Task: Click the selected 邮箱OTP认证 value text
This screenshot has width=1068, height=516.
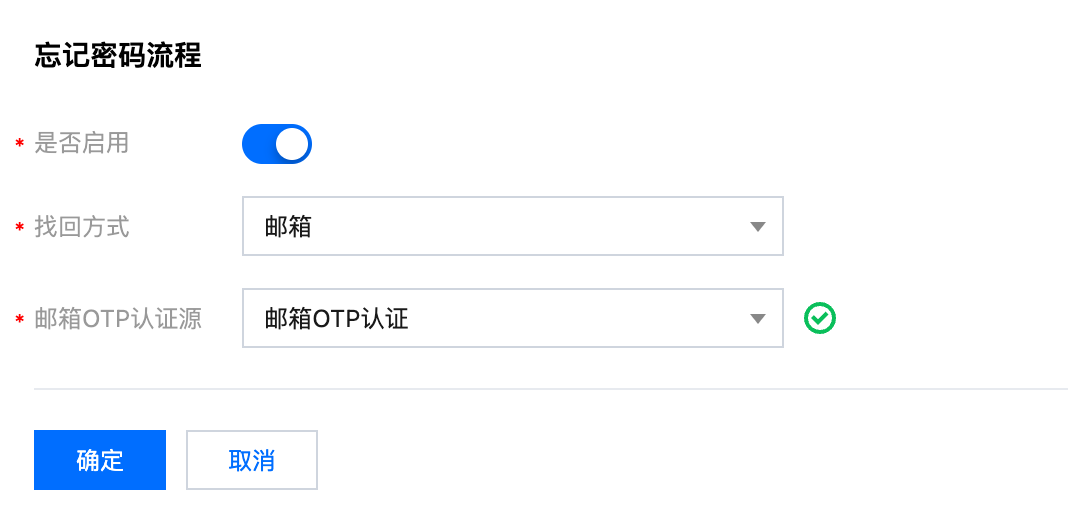Action: 336,319
